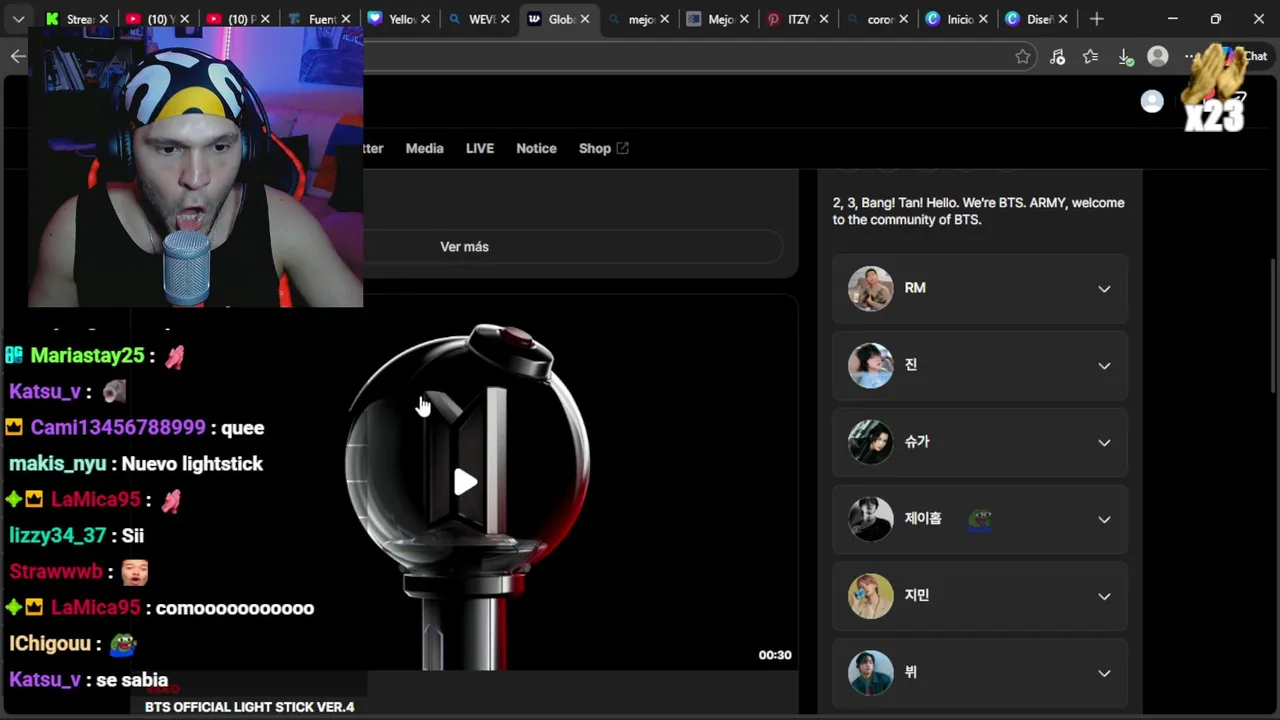Expand the 지민 member row
The width and height of the screenshot is (1280, 720).
(980, 596)
